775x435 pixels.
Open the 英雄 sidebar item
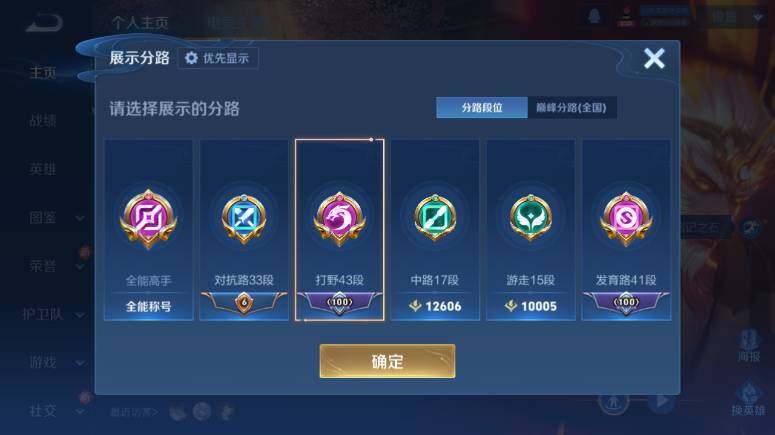point(43,169)
